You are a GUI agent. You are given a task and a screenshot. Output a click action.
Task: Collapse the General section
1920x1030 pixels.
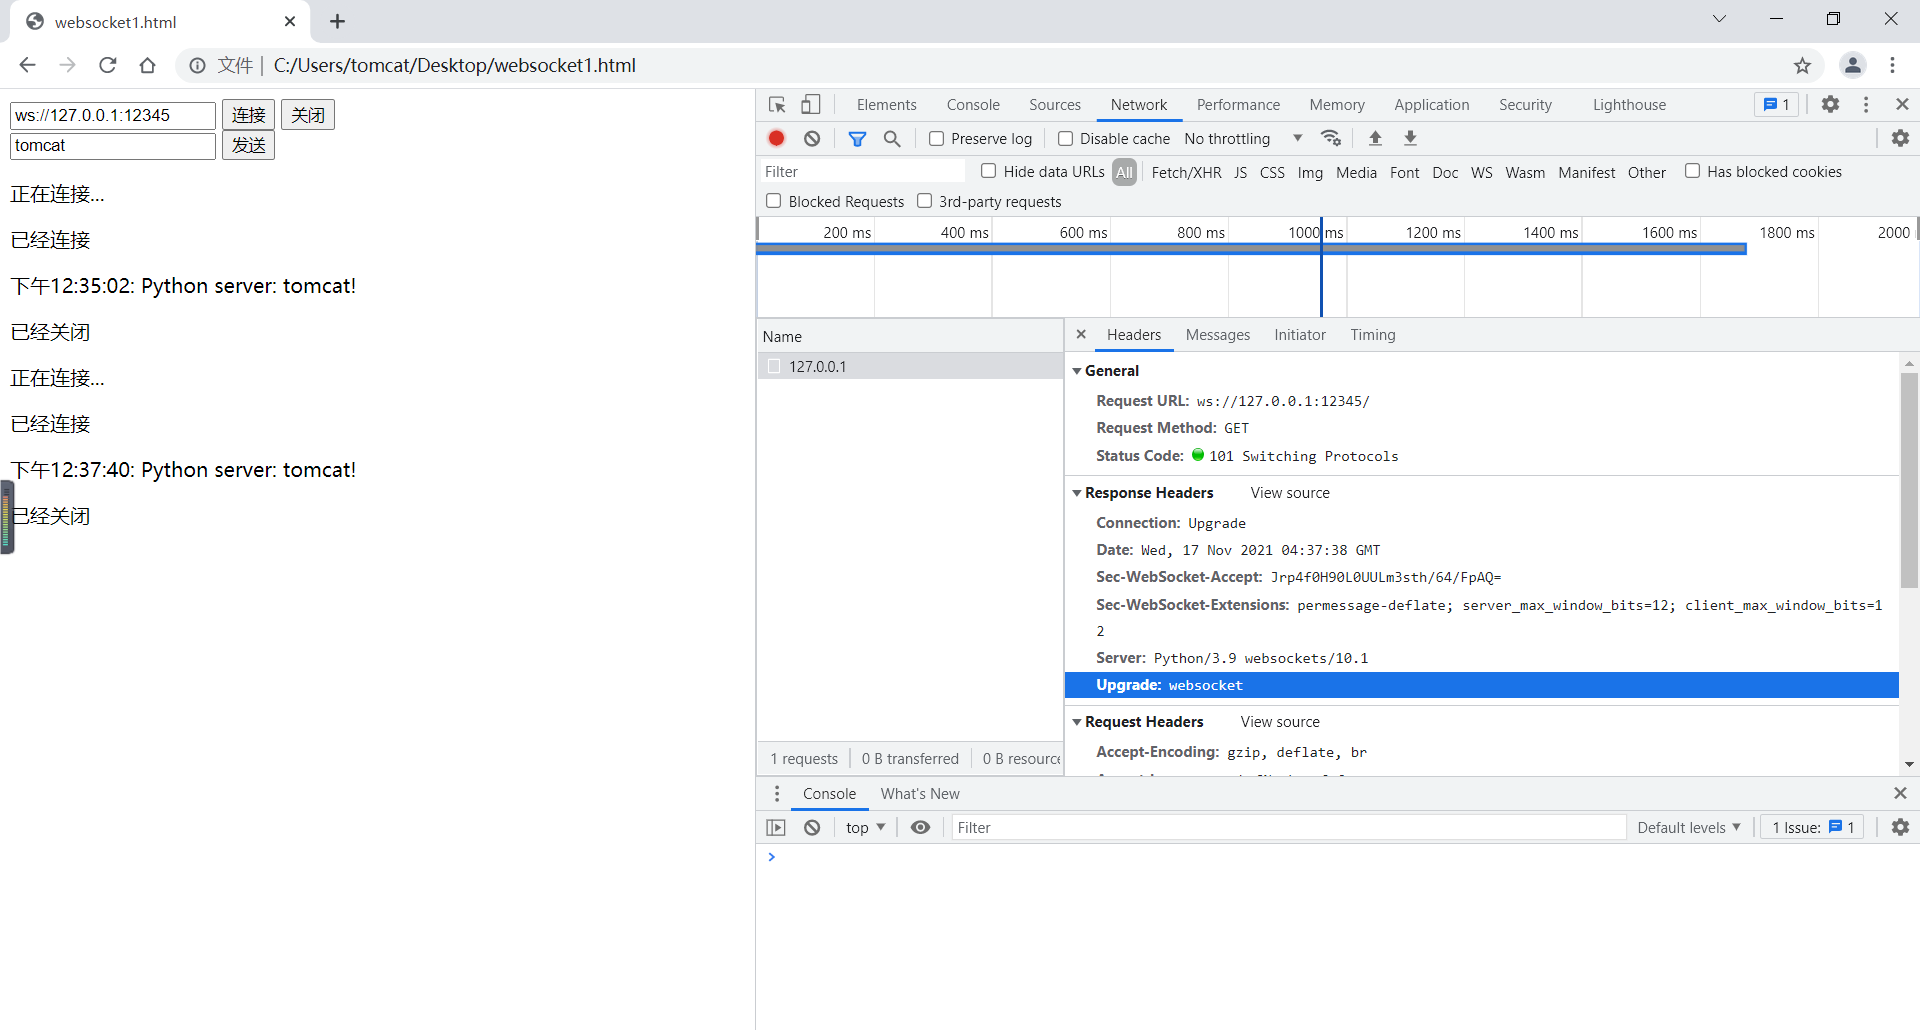[1077, 371]
